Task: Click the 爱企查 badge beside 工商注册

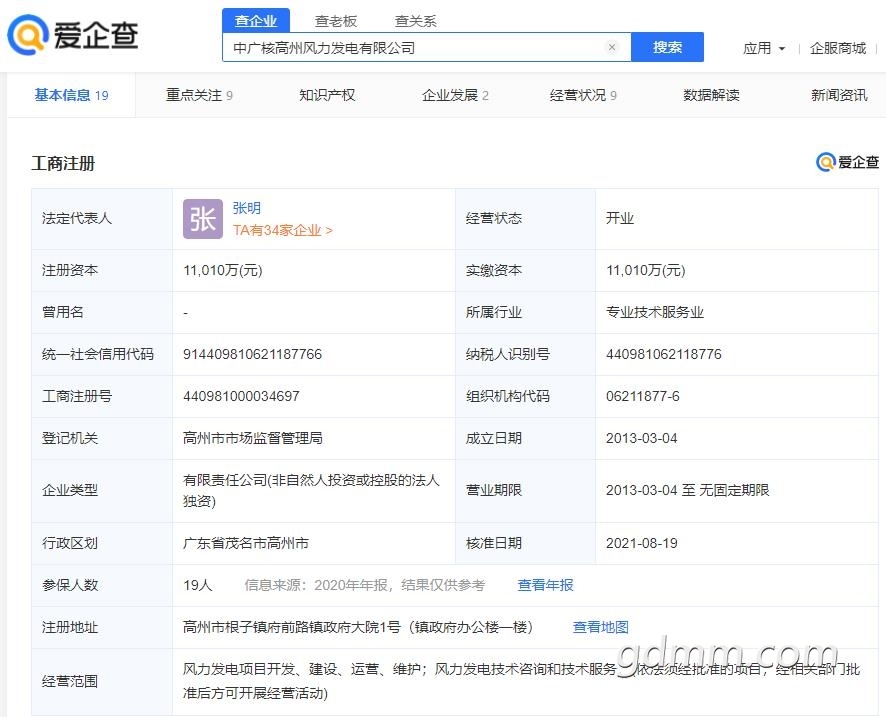Action: [x=847, y=162]
